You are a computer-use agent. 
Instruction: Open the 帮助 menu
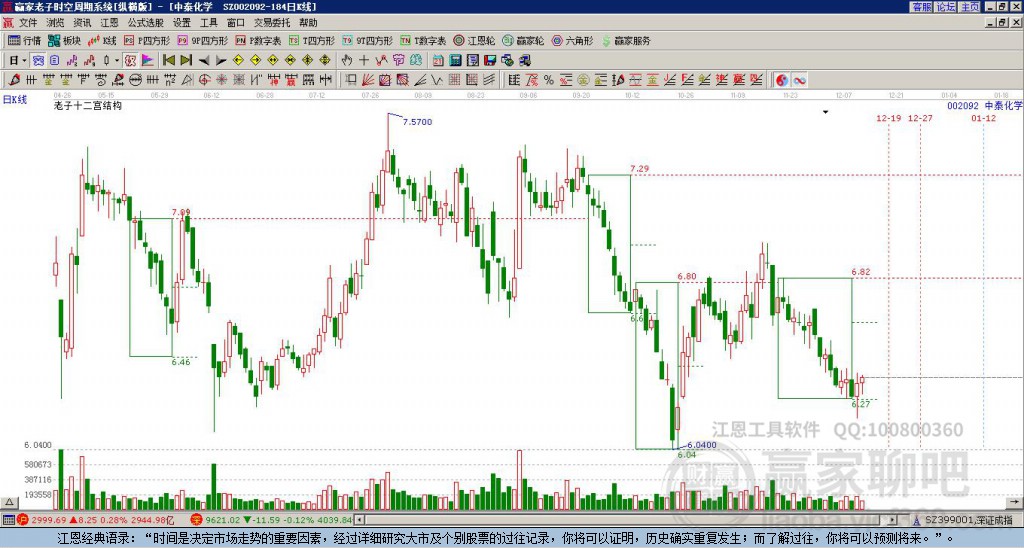pos(308,23)
